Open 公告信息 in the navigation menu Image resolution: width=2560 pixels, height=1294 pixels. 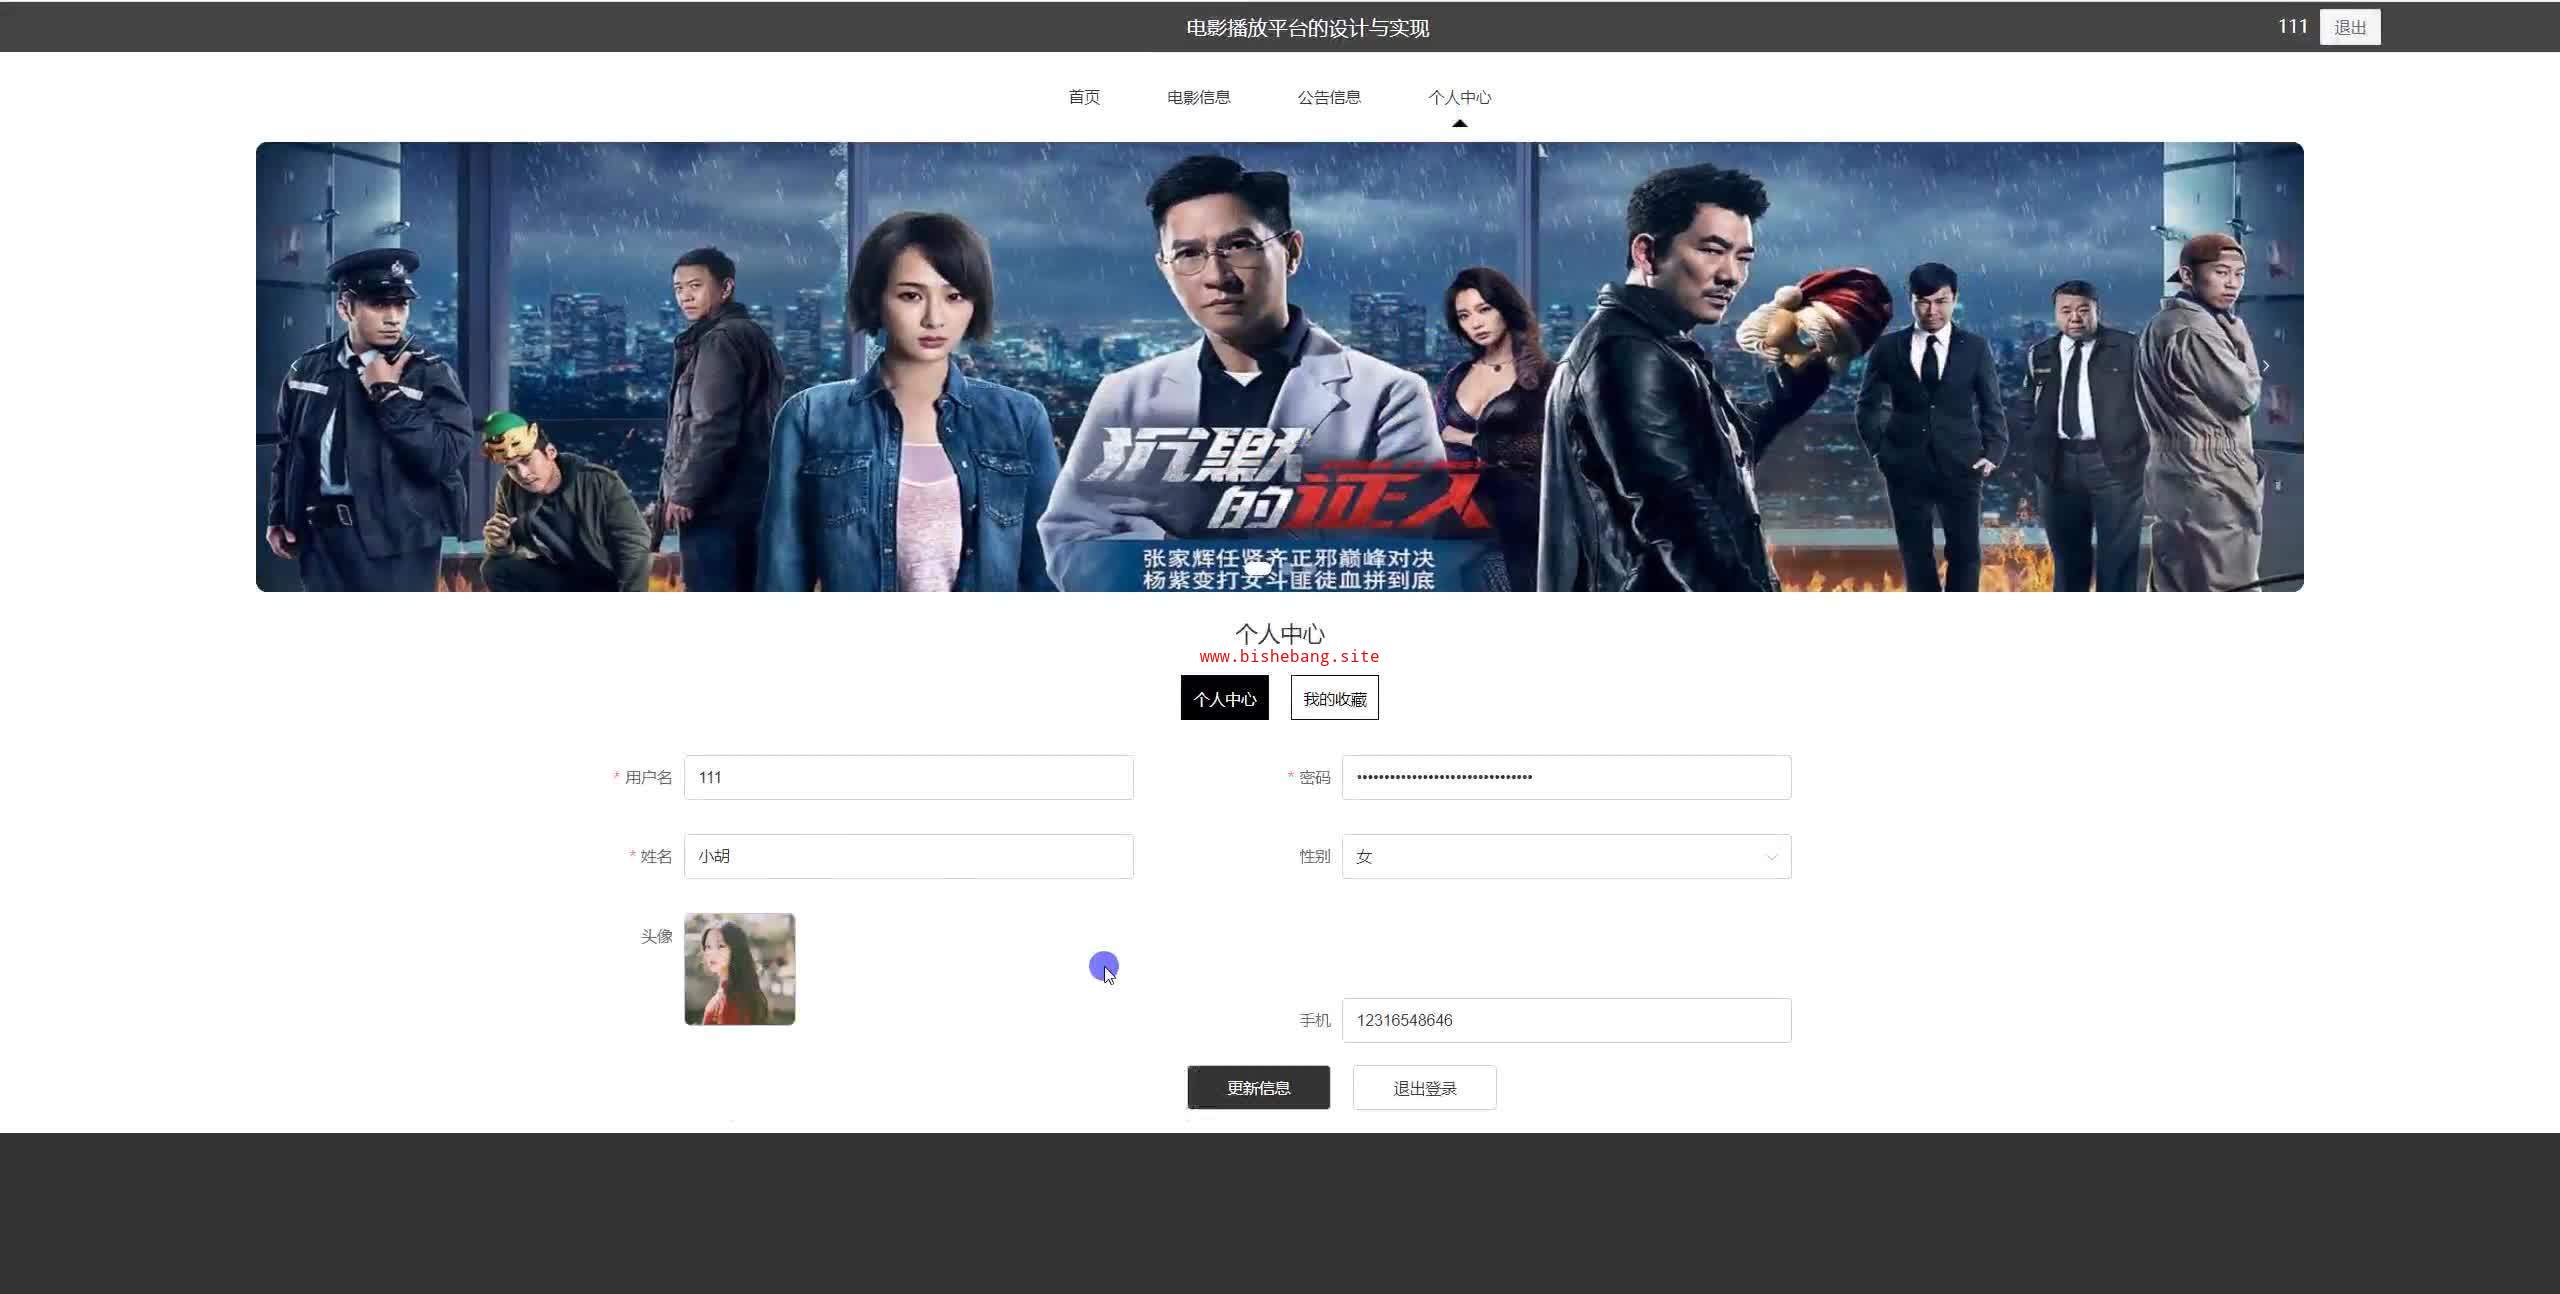[1328, 97]
